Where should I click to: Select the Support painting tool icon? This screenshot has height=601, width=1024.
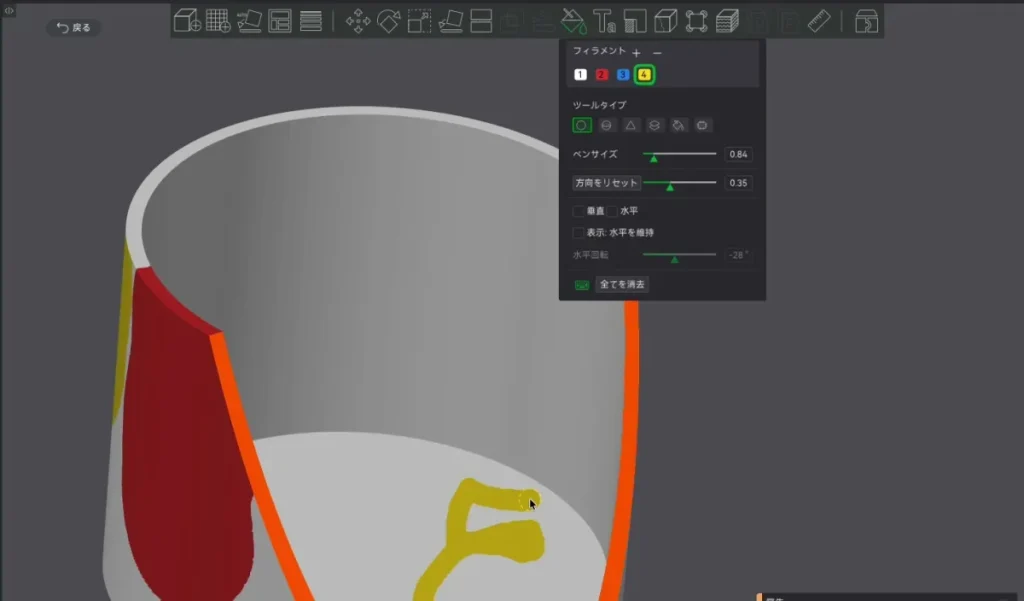[634, 21]
